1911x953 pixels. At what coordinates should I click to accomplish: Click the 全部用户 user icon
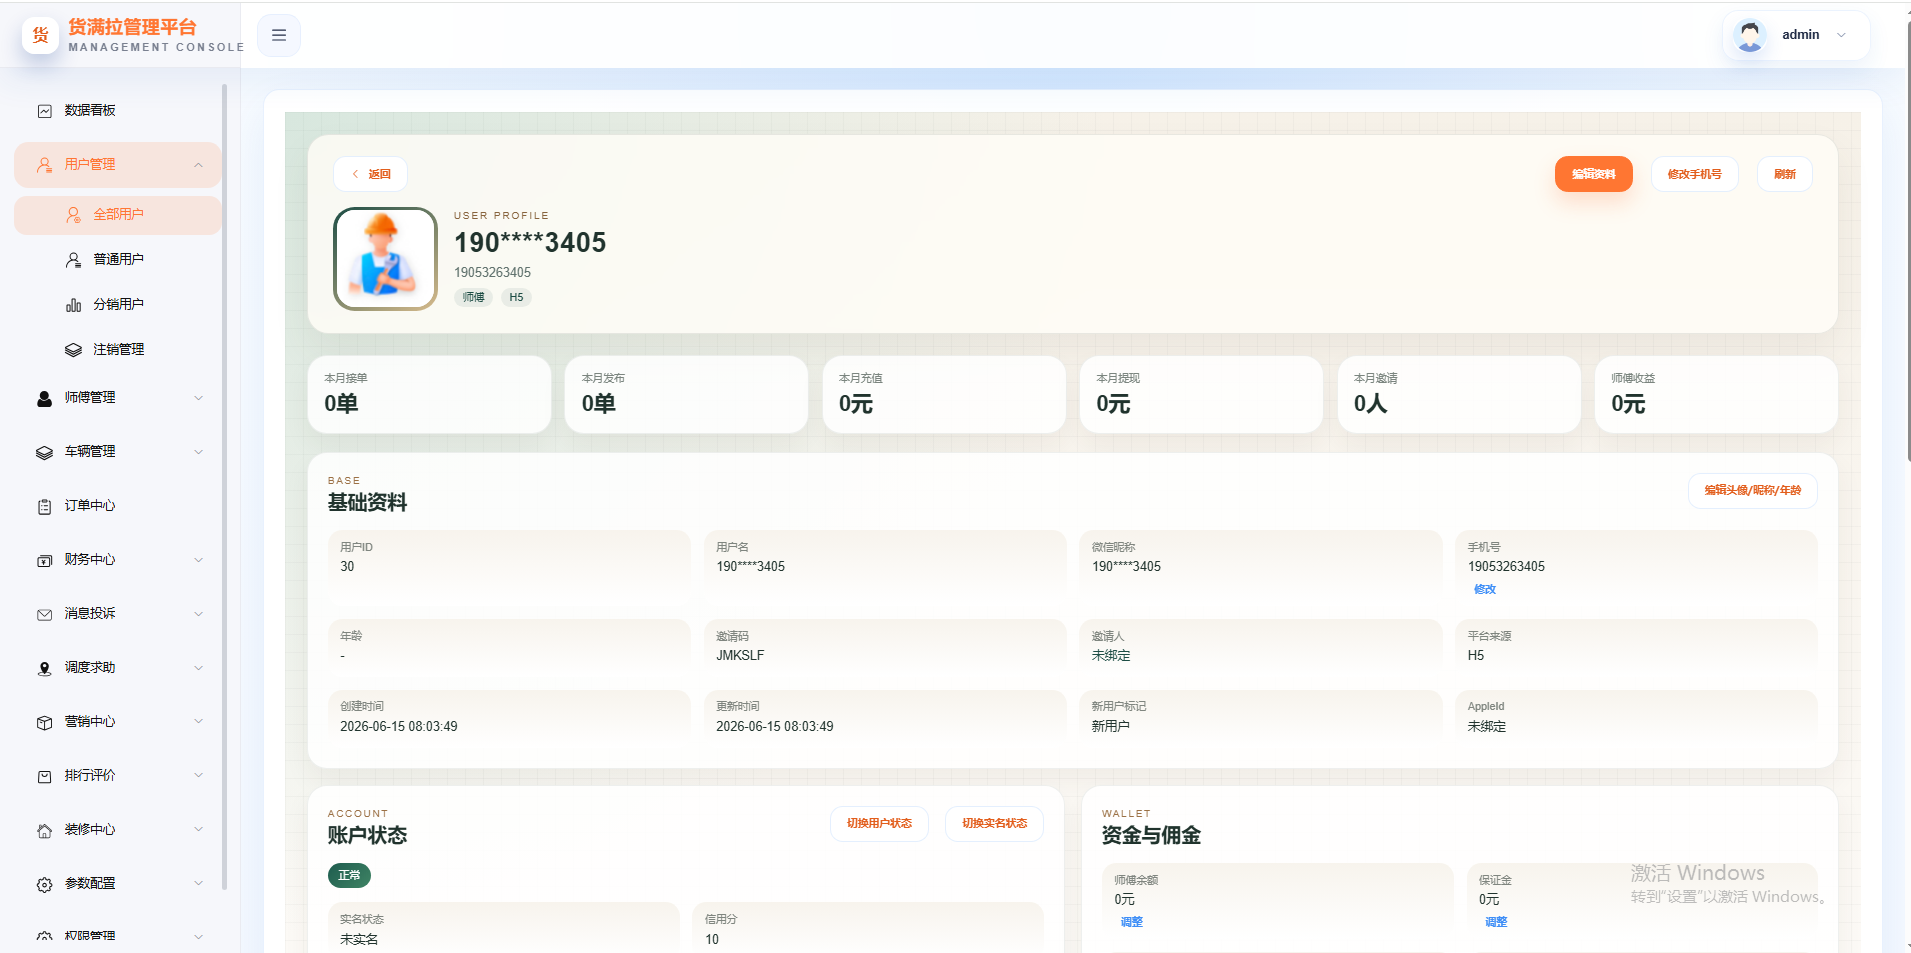(73, 215)
